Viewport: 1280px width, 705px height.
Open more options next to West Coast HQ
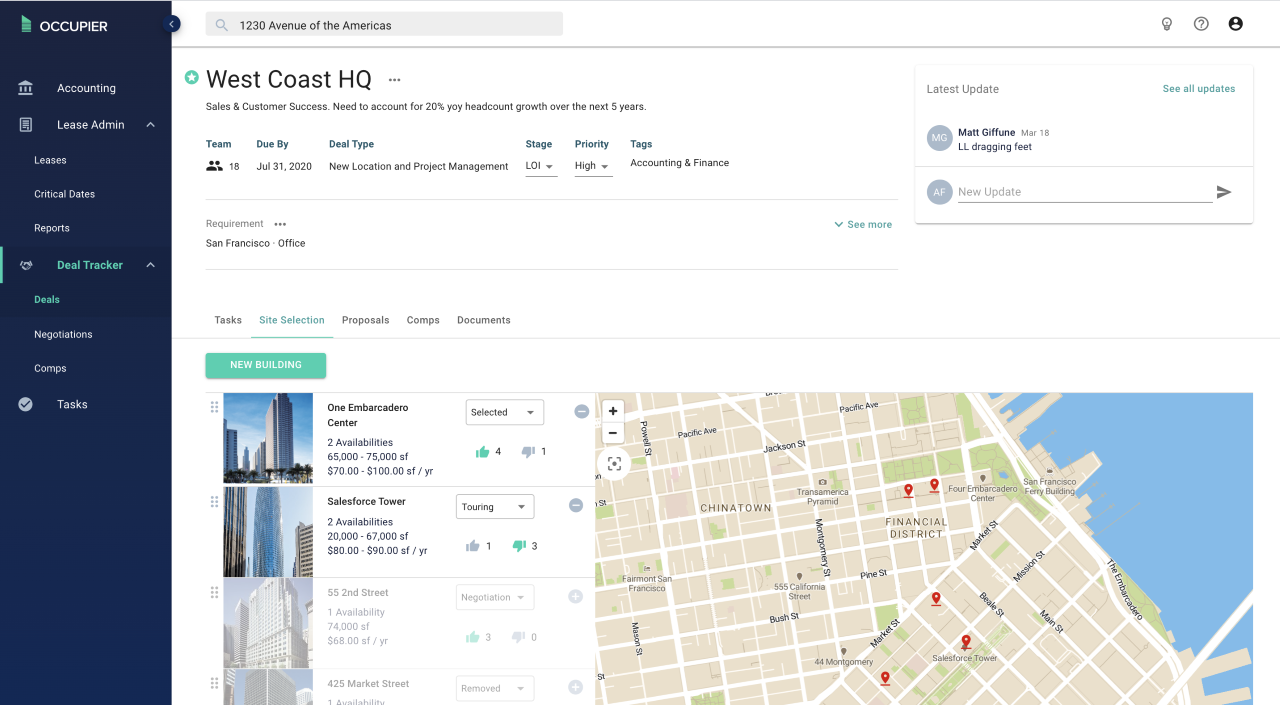pyautogui.click(x=395, y=80)
